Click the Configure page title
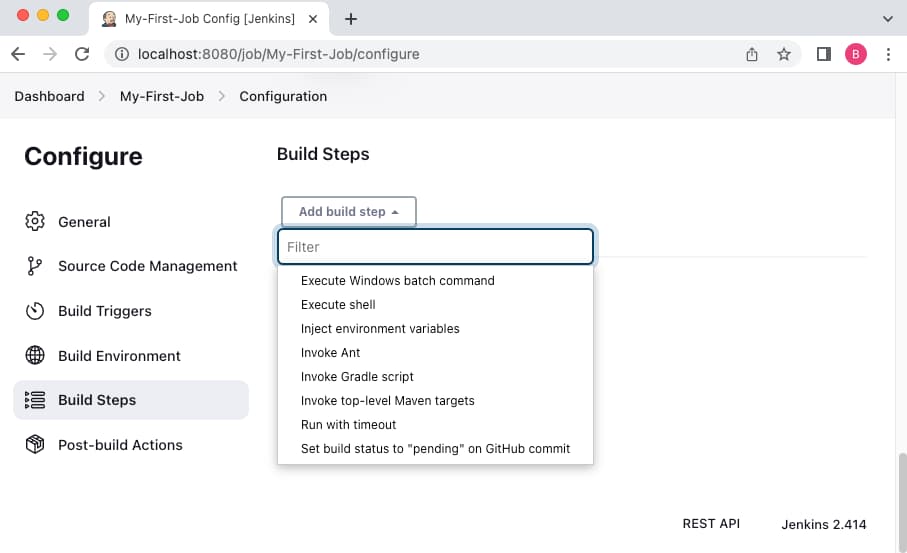The height and width of the screenshot is (553, 907). coord(83,156)
